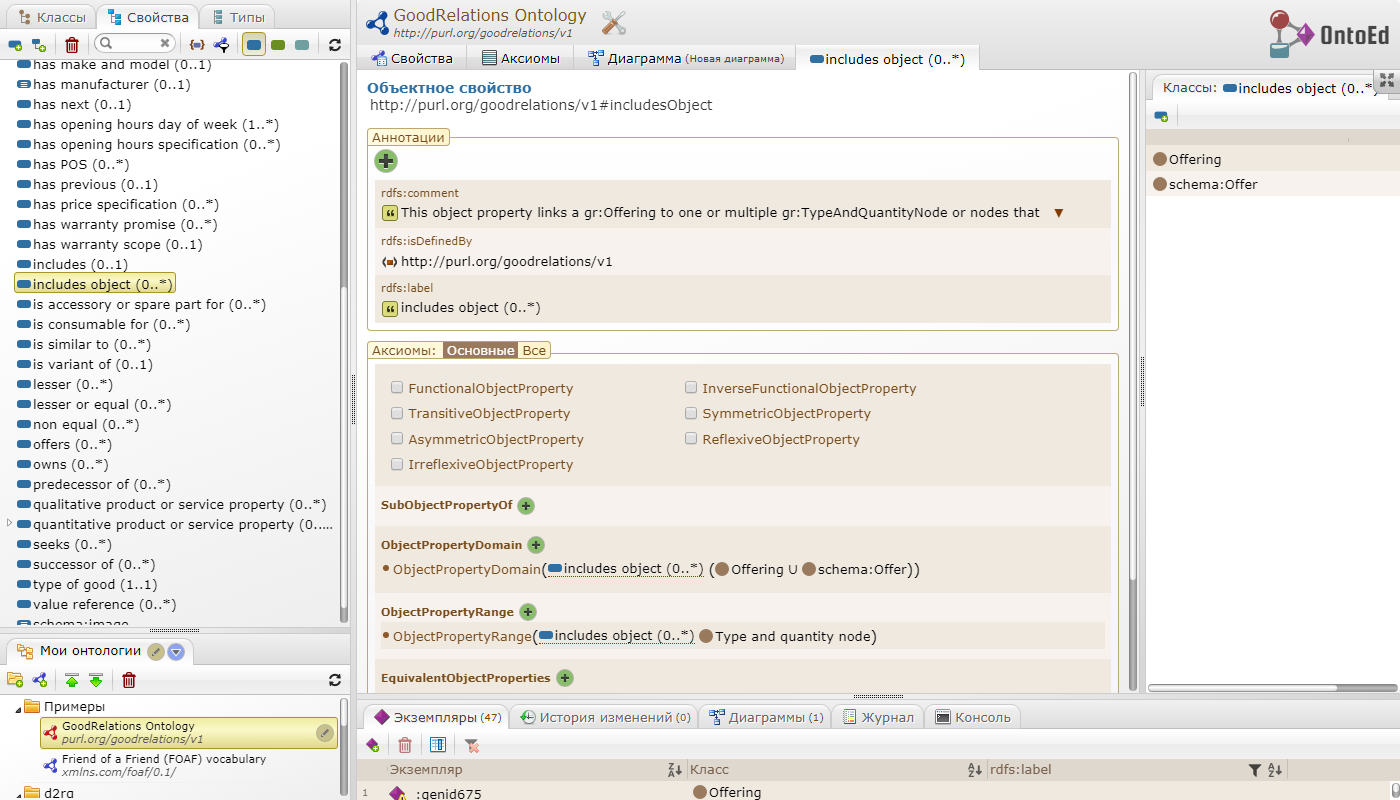The image size is (1400, 800).
Task: Delete the instance with the instances-panel trash icon
Action: point(405,745)
